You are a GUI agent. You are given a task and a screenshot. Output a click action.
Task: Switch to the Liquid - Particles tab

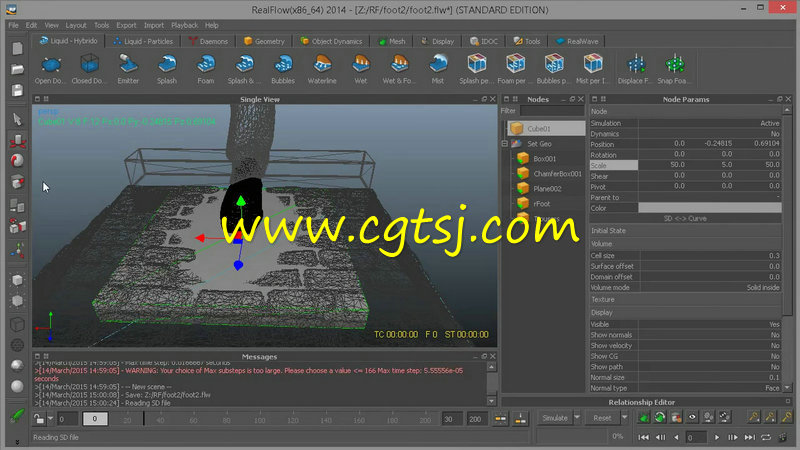tap(143, 41)
